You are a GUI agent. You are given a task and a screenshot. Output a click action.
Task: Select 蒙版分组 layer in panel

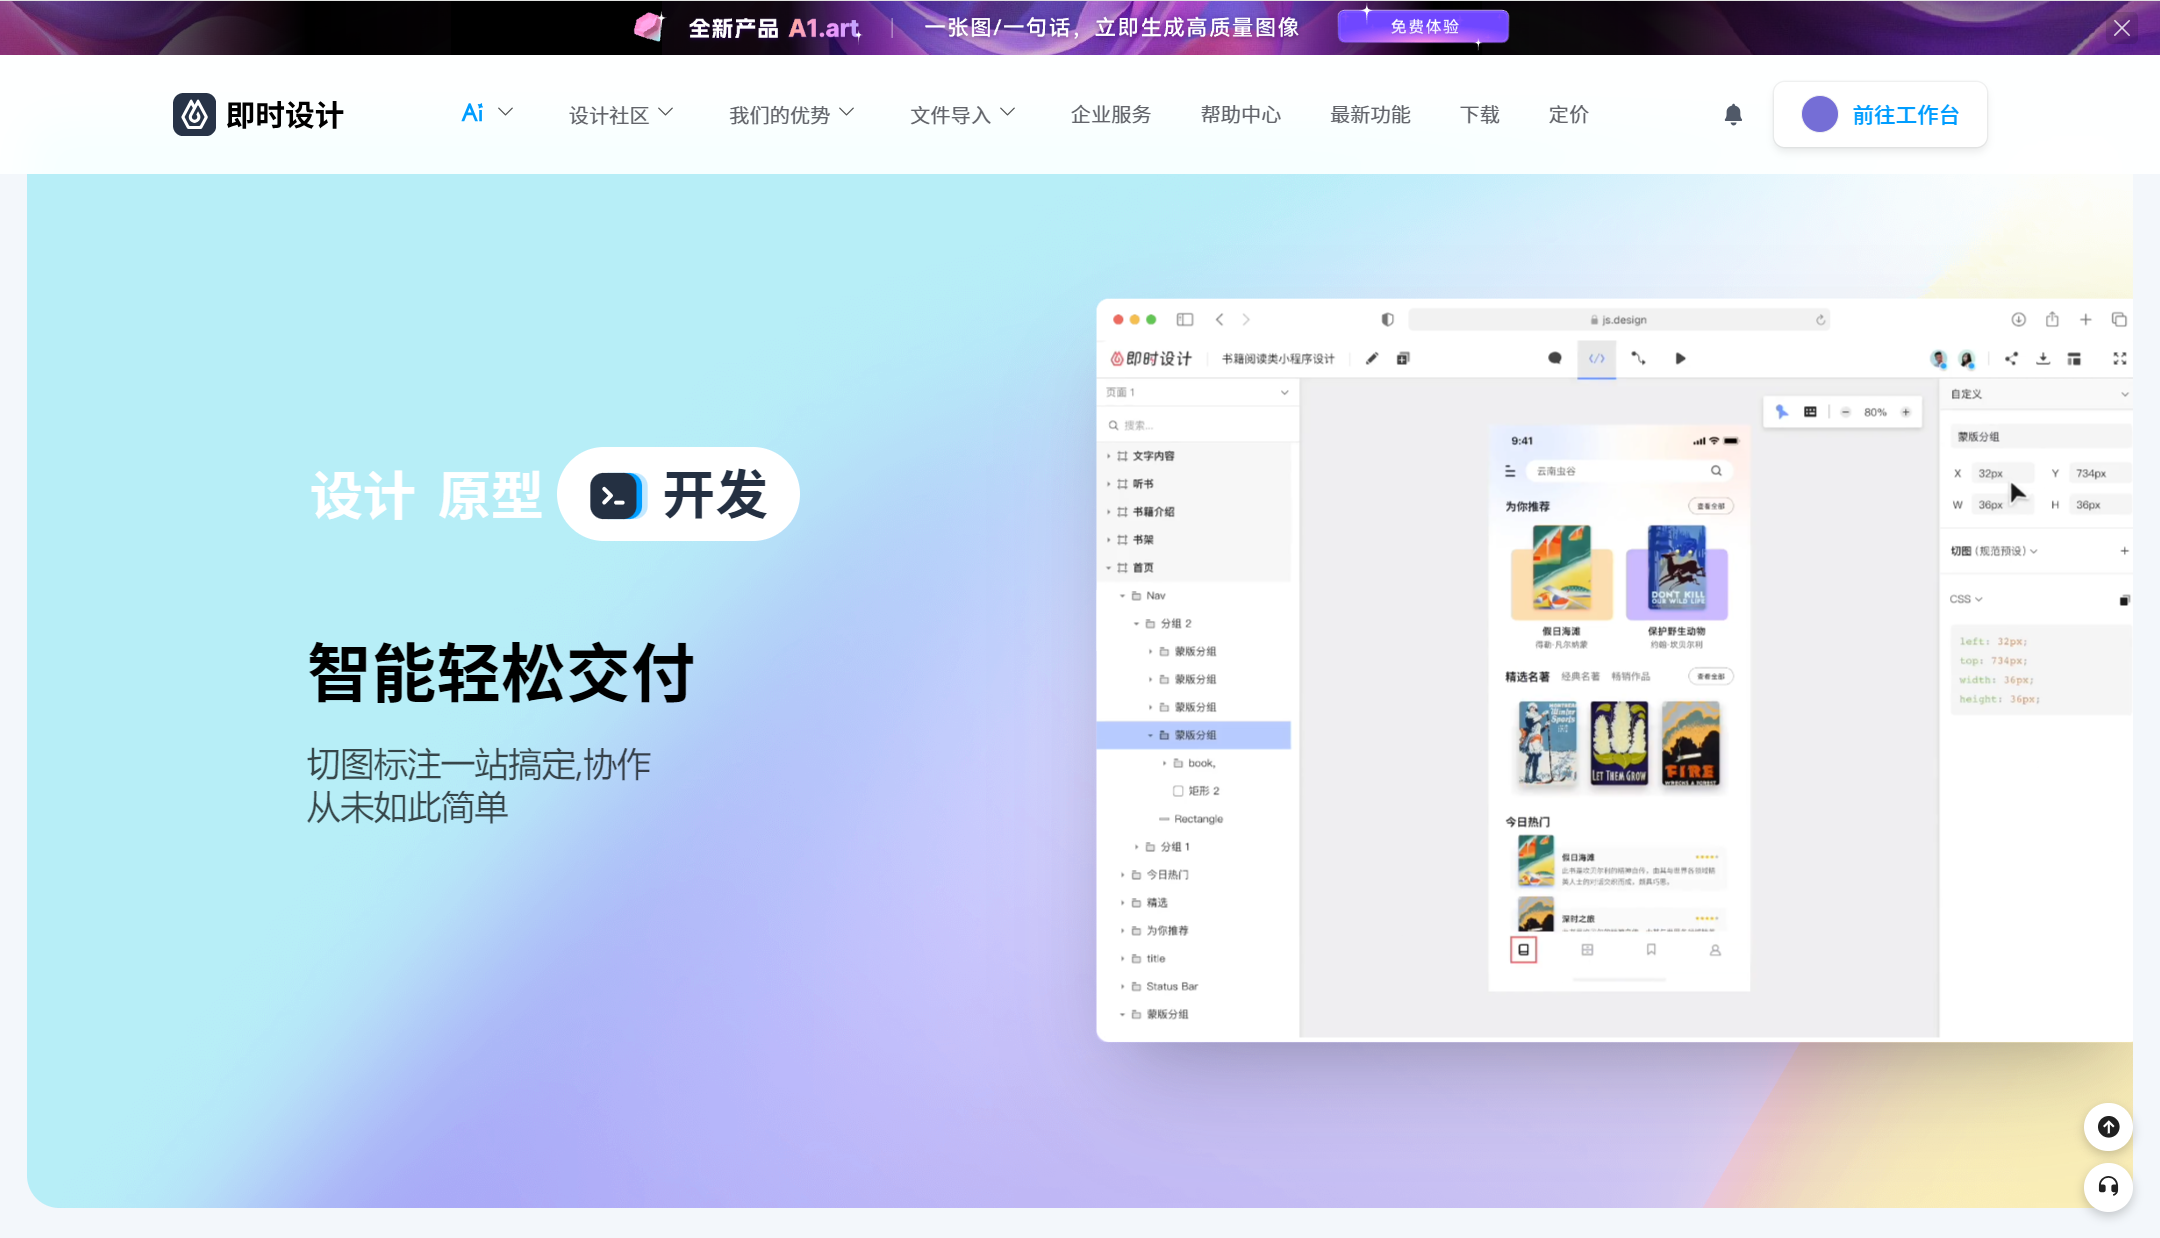[1197, 735]
